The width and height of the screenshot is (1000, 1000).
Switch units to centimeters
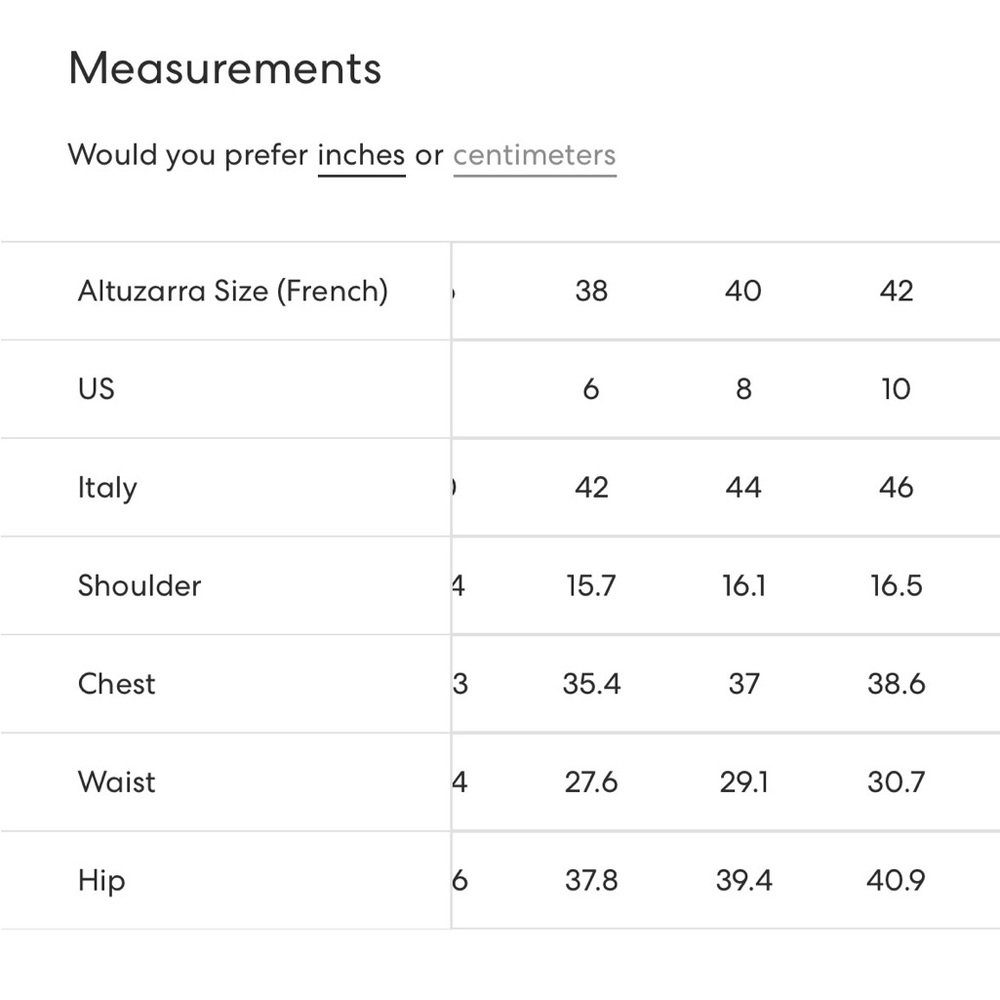(534, 156)
